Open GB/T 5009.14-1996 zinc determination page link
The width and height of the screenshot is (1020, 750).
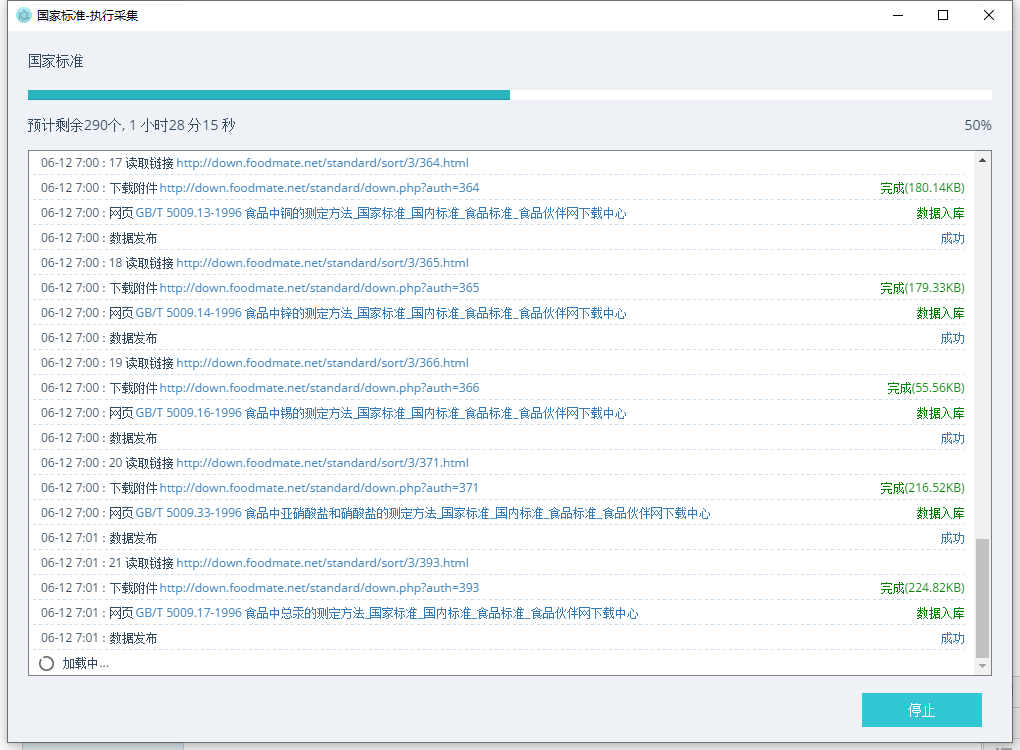381,313
